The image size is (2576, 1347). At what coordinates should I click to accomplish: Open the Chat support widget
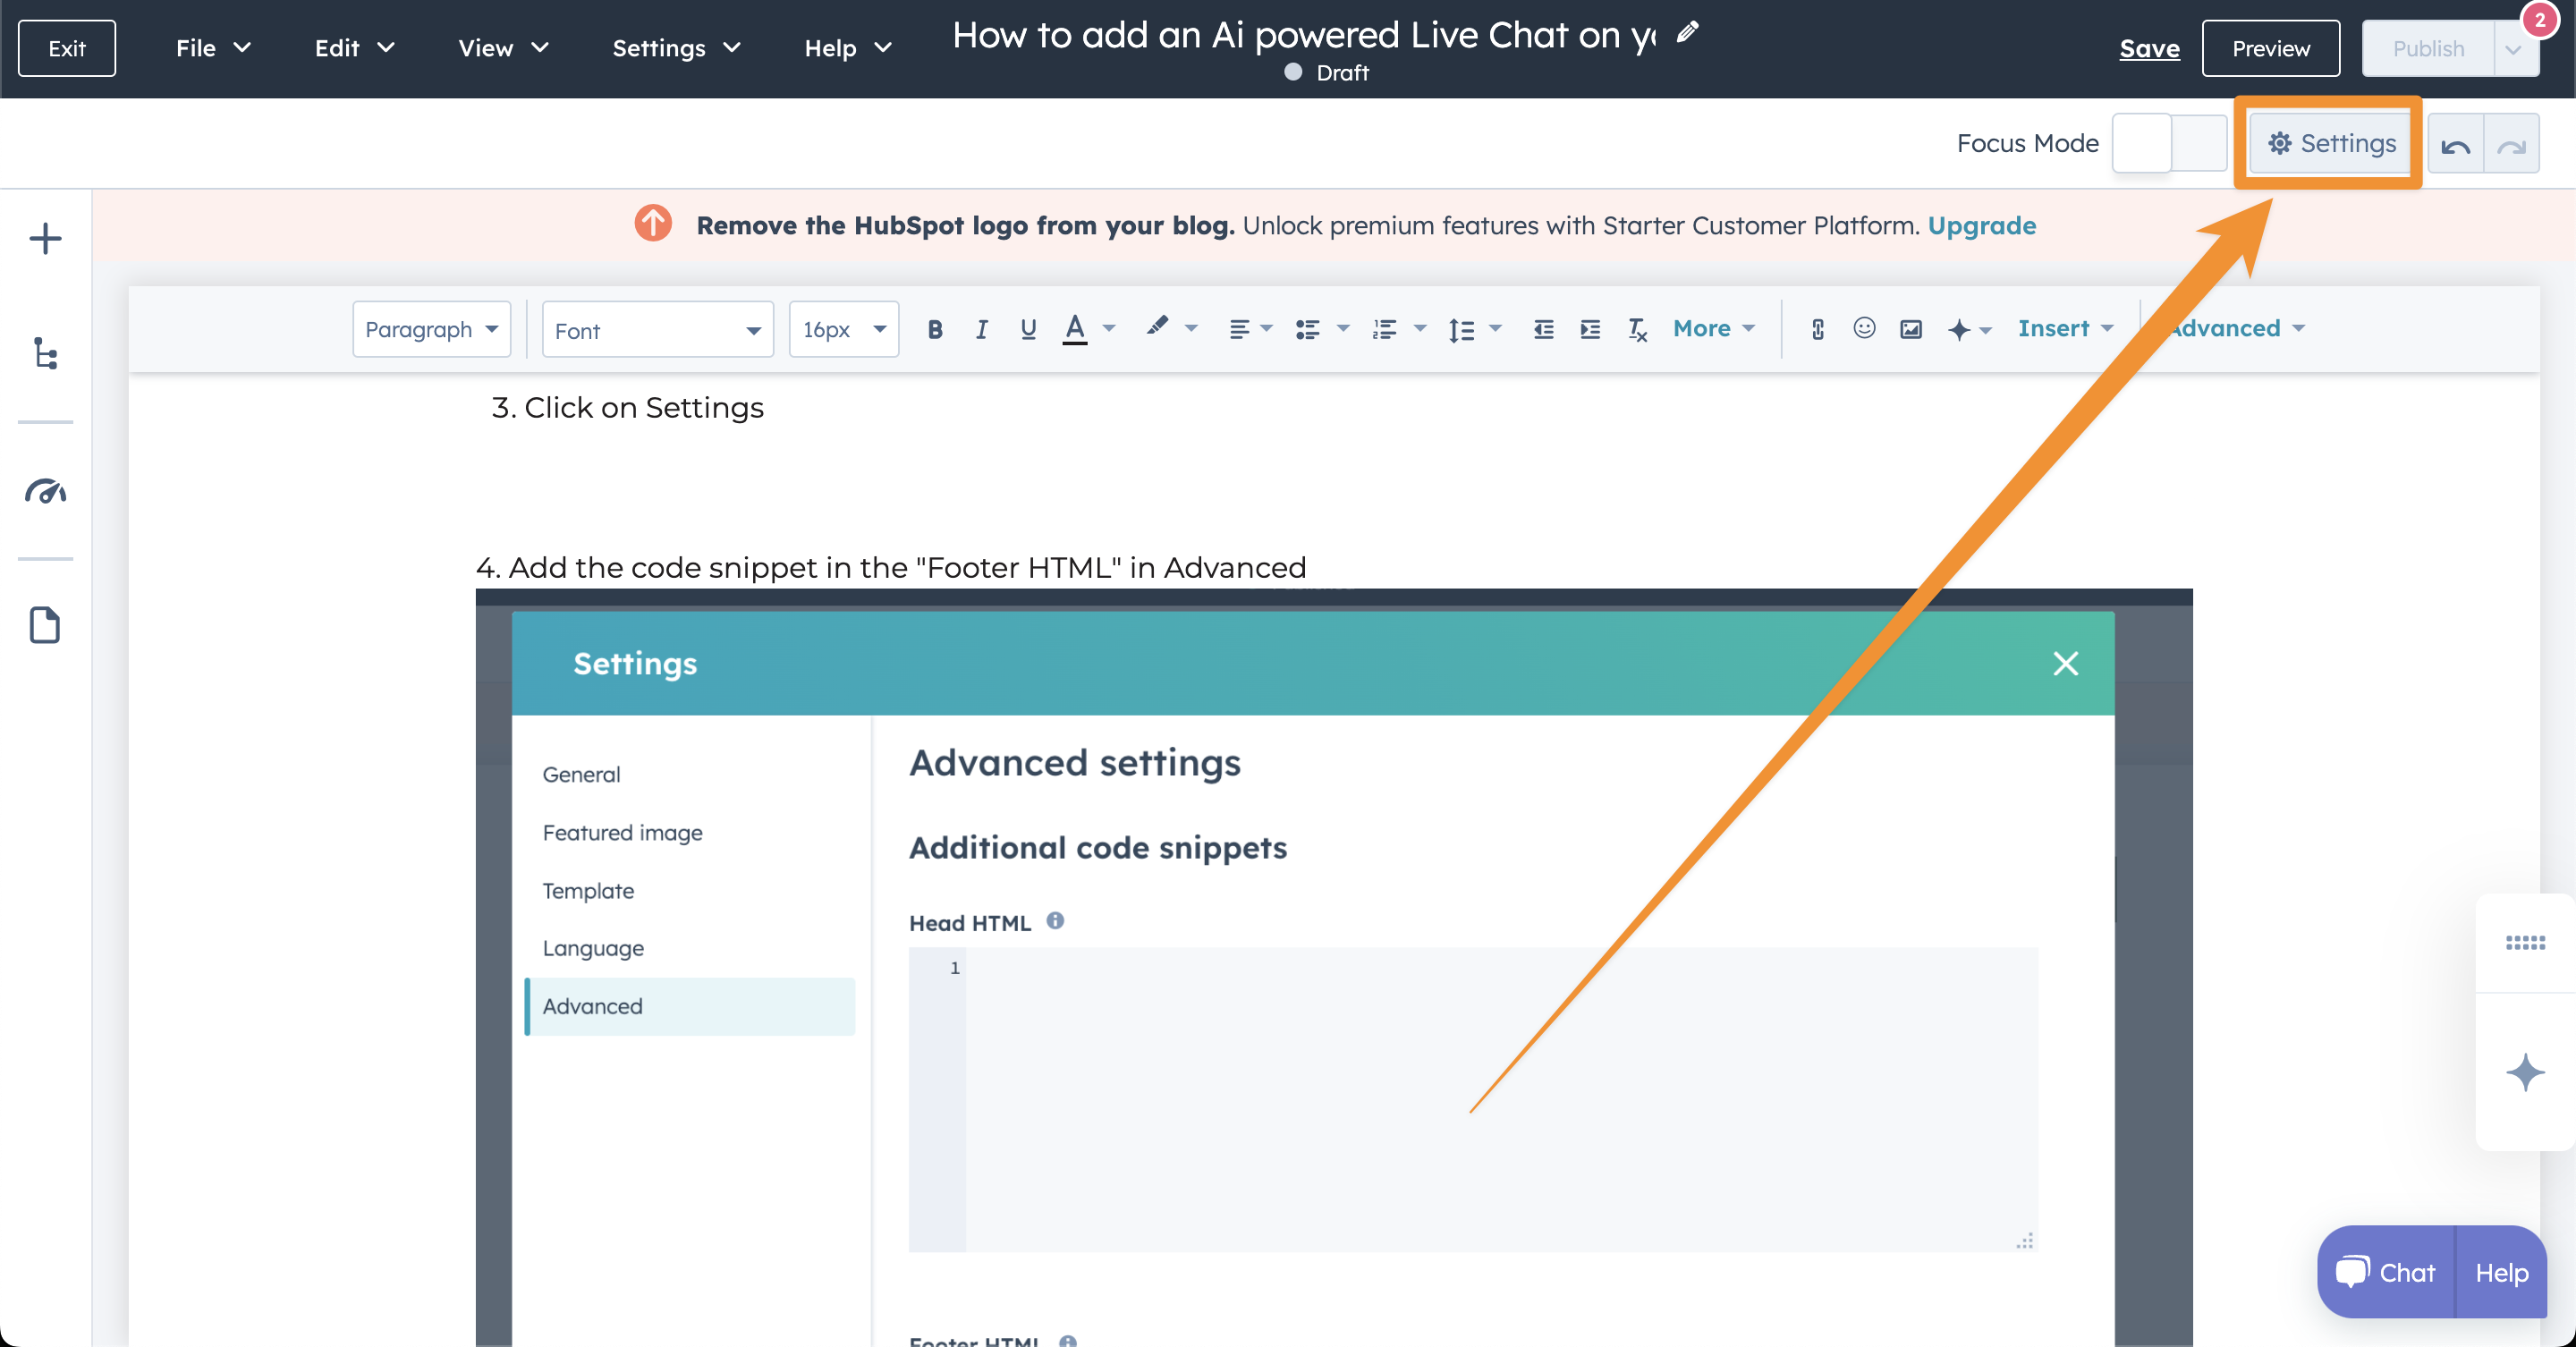click(2386, 1272)
